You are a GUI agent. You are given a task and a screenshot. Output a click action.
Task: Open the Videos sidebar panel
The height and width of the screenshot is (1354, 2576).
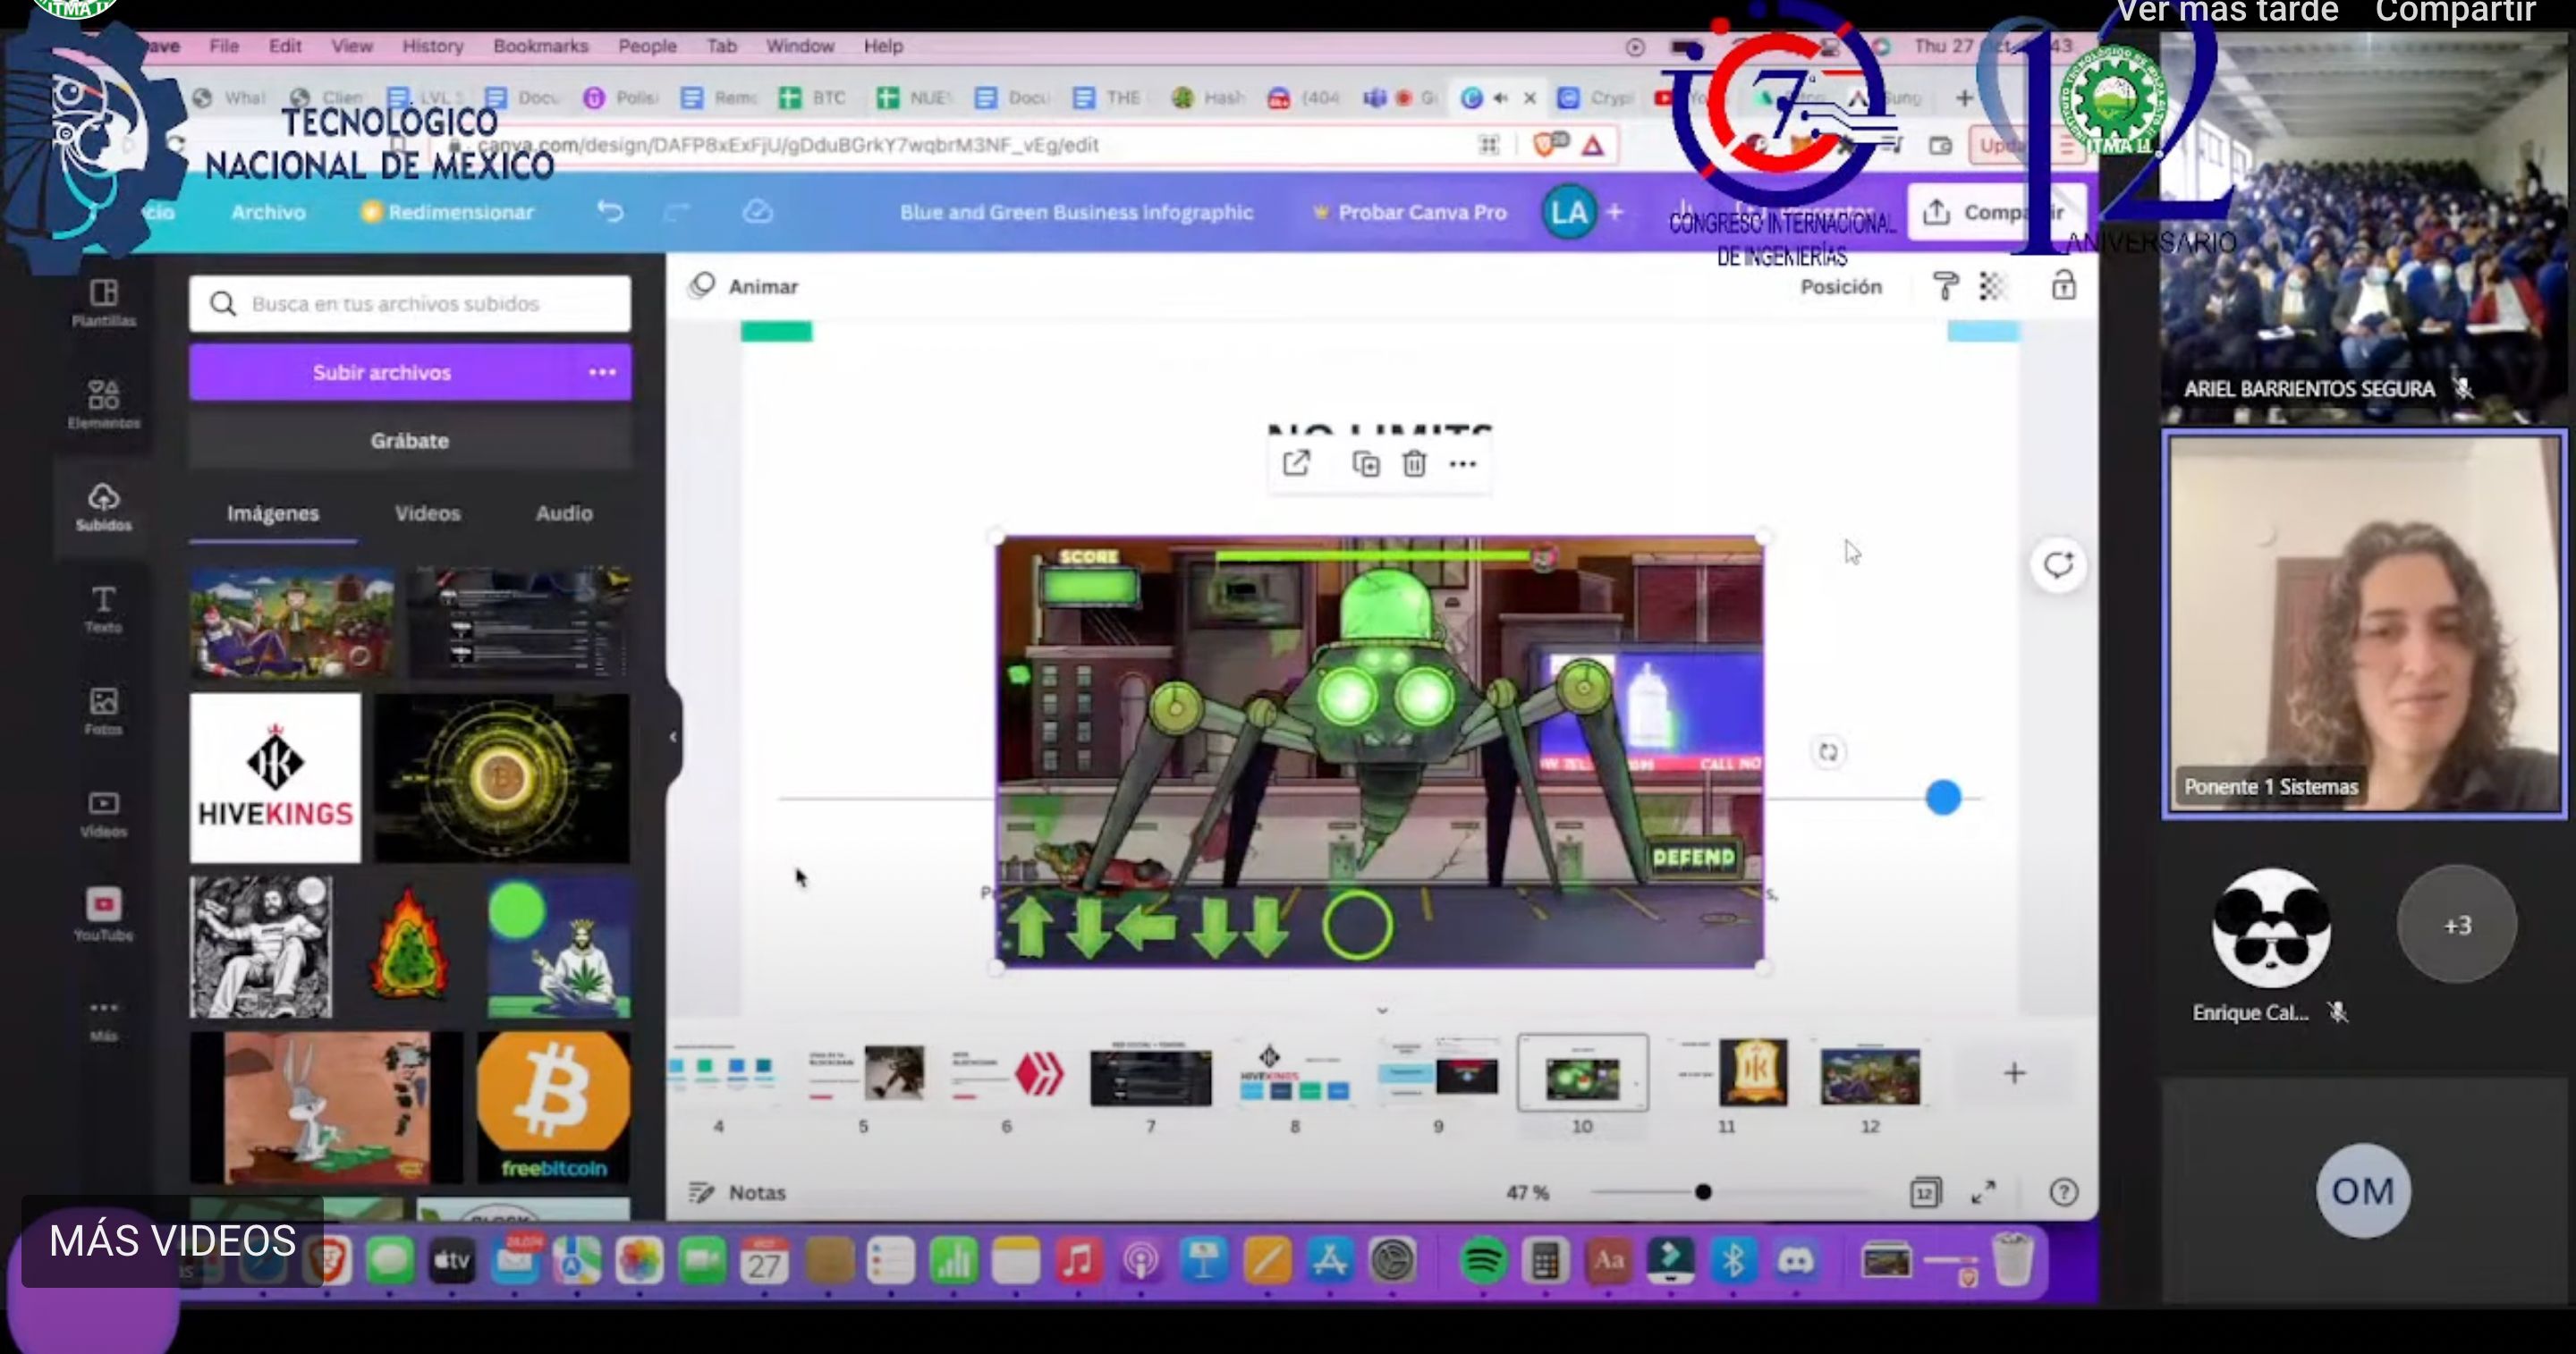(103, 814)
